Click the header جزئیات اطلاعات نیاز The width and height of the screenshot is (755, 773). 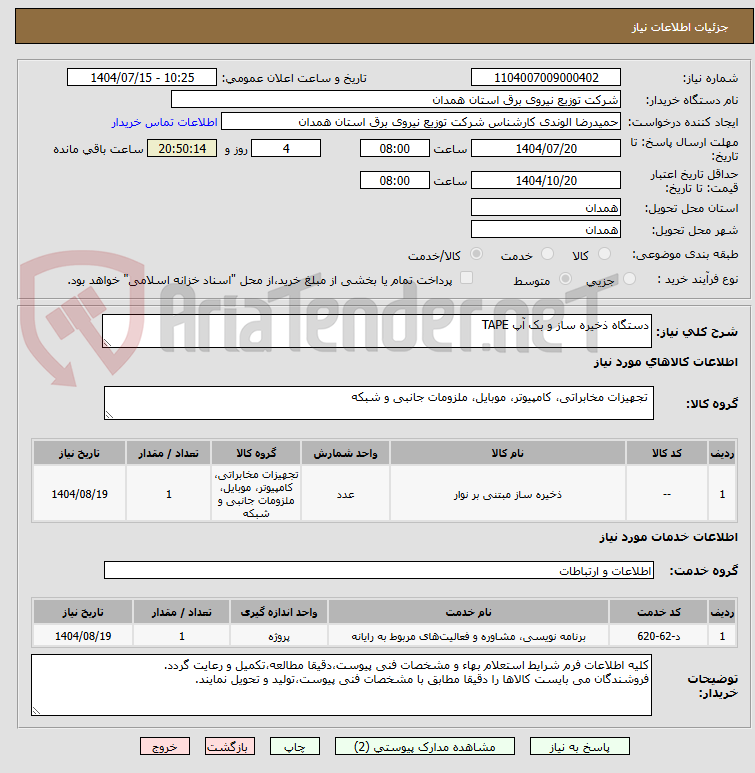(680, 27)
